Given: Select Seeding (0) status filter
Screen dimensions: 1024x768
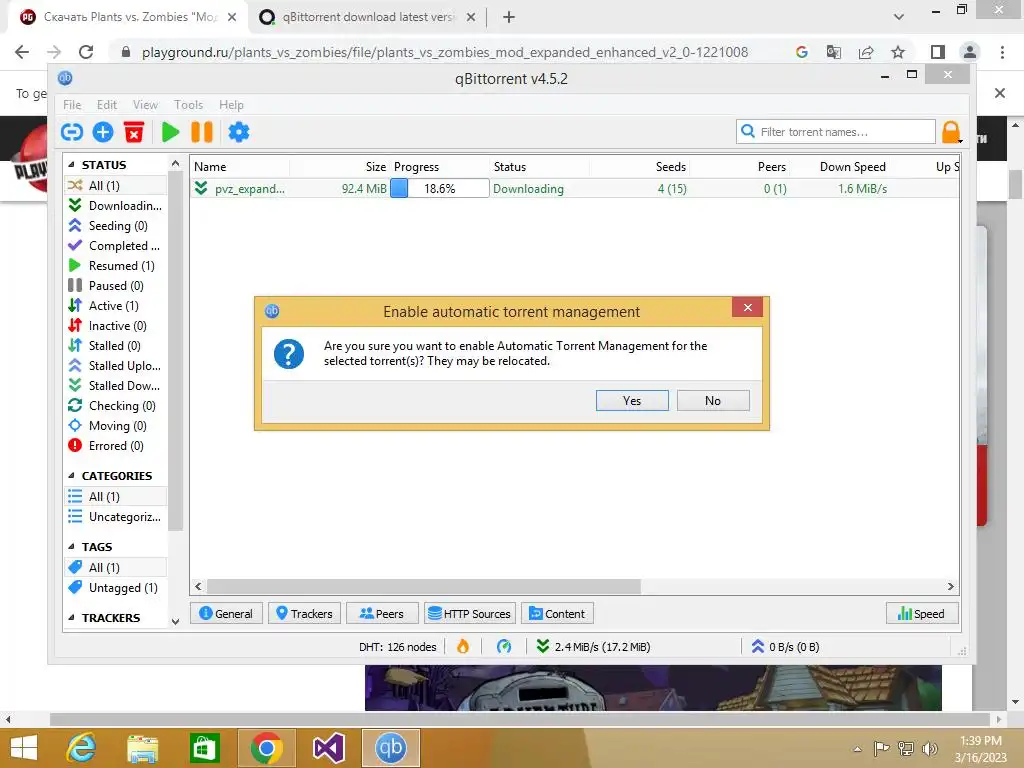Looking at the screenshot, I should click(115, 226).
